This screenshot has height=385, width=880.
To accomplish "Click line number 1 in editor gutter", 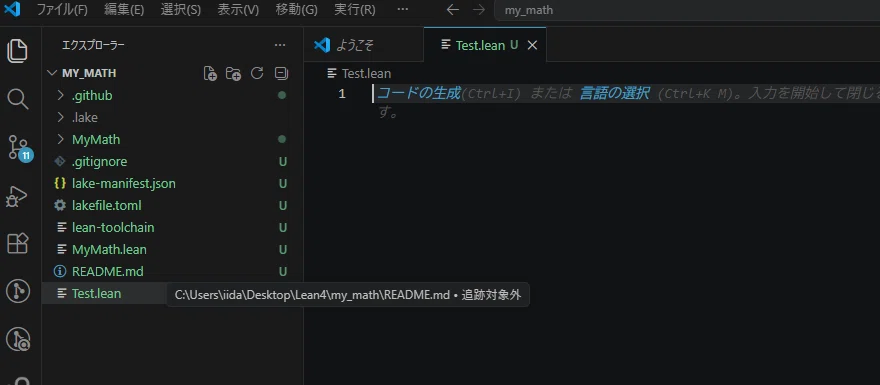I will (342, 94).
